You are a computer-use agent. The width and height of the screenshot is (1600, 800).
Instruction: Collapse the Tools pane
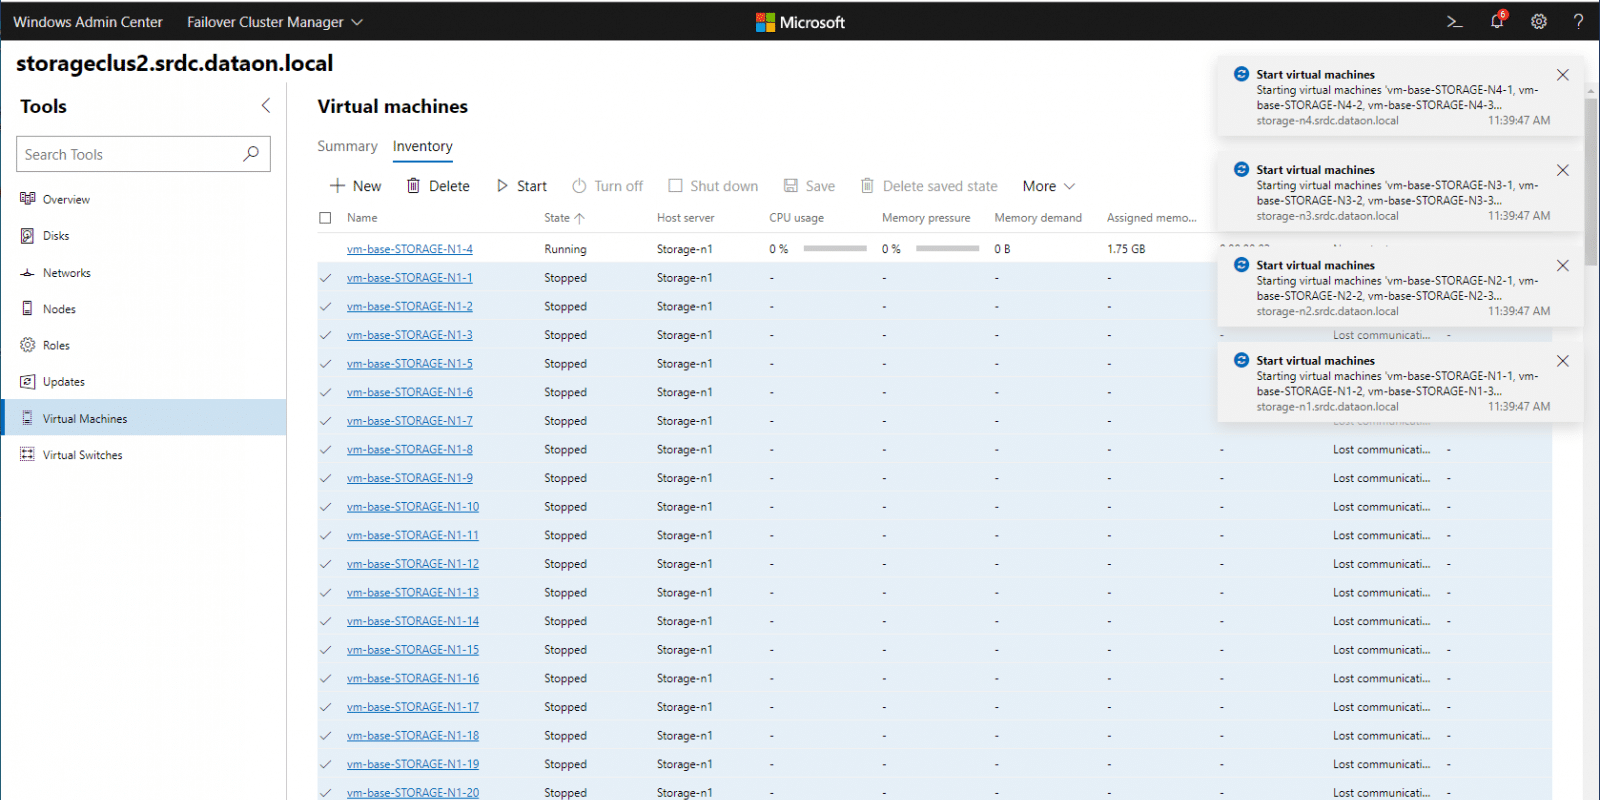266,105
